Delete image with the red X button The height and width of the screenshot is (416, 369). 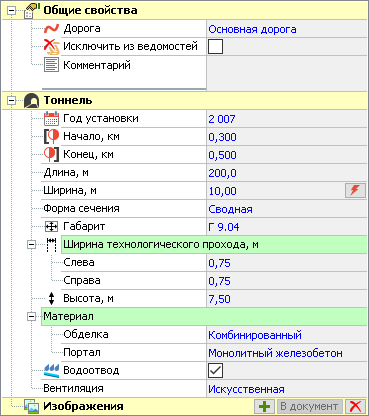pyautogui.click(x=355, y=406)
